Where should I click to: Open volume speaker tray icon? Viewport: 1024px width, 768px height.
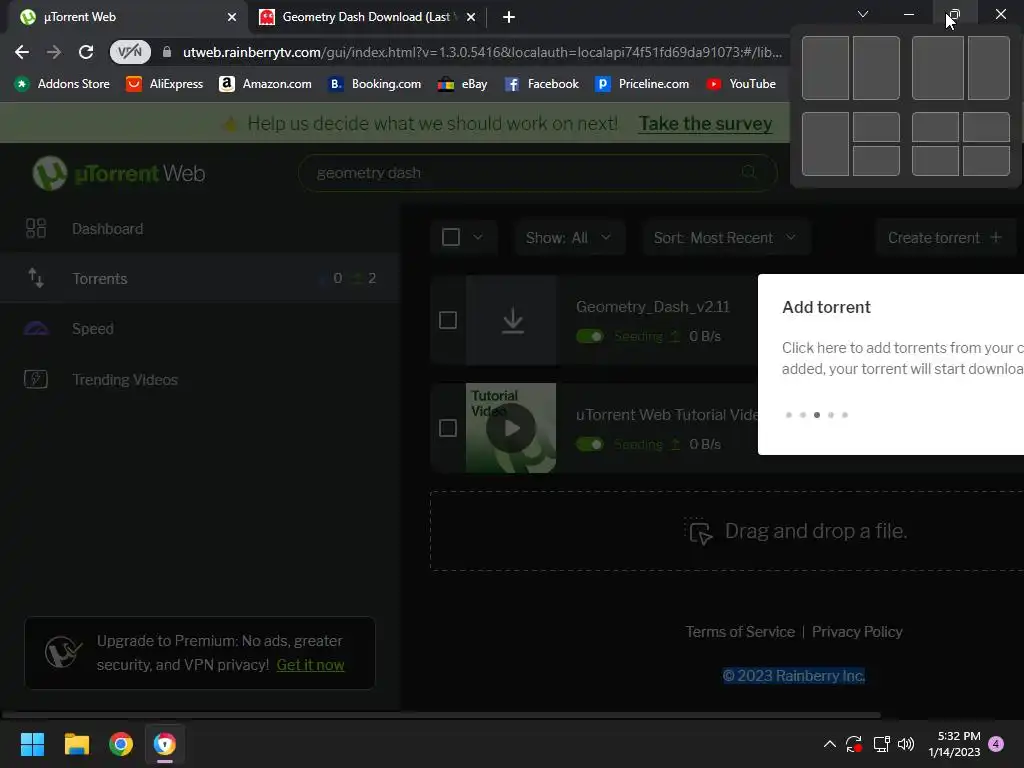(906, 744)
